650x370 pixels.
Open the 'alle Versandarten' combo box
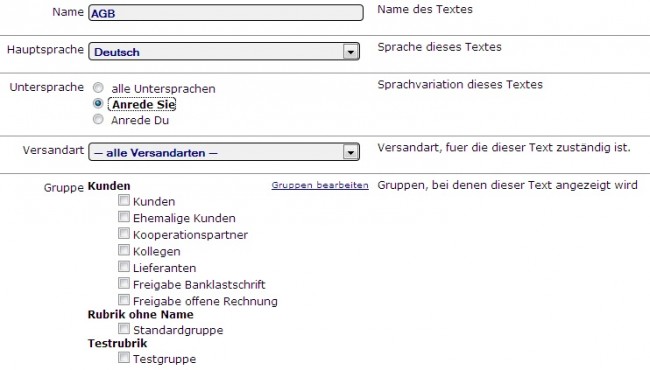pos(224,152)
